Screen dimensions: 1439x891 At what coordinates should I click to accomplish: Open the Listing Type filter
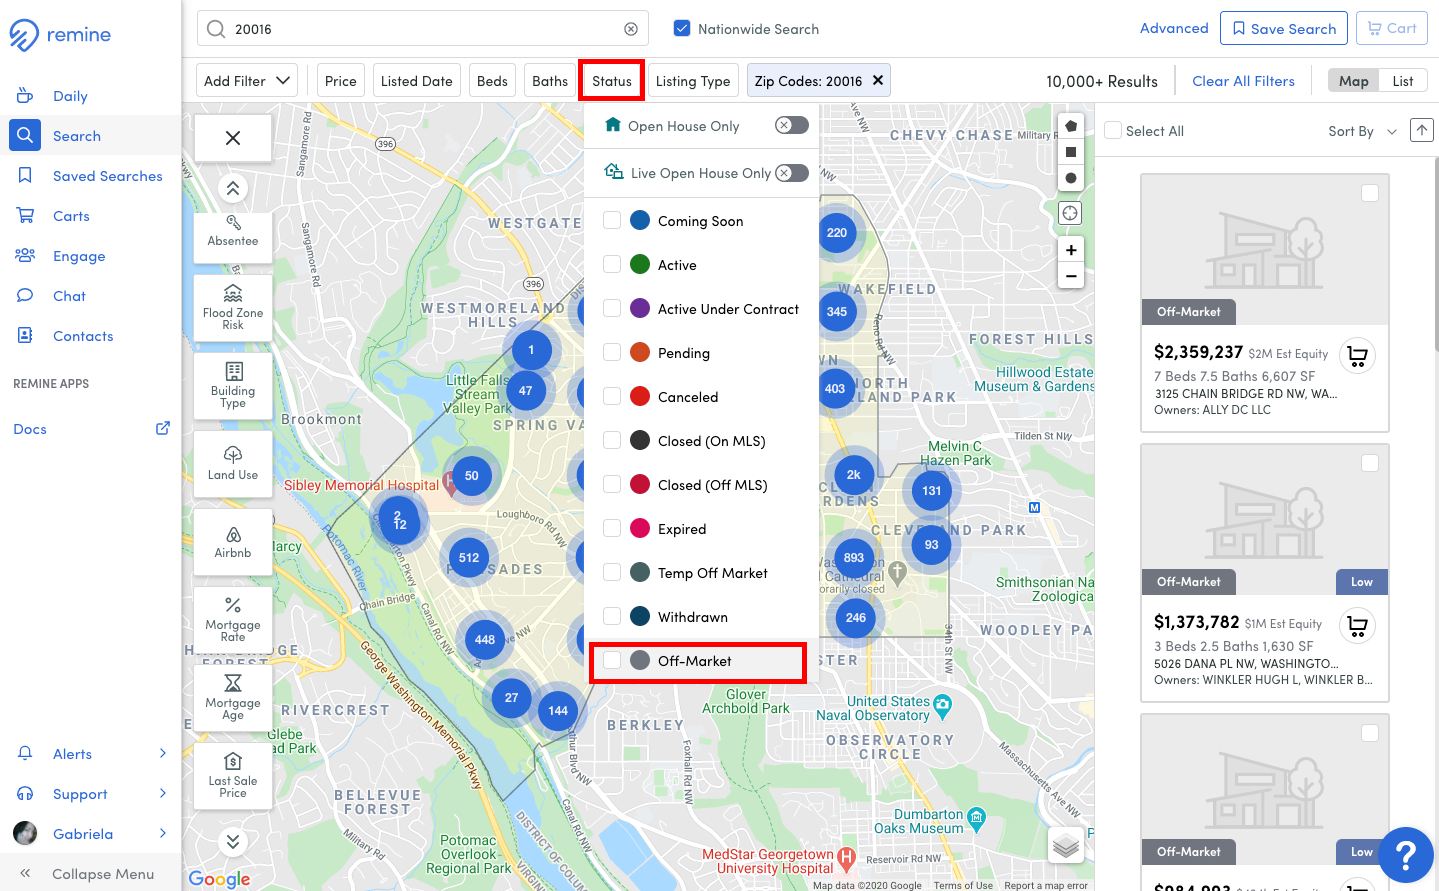point(693,80)
